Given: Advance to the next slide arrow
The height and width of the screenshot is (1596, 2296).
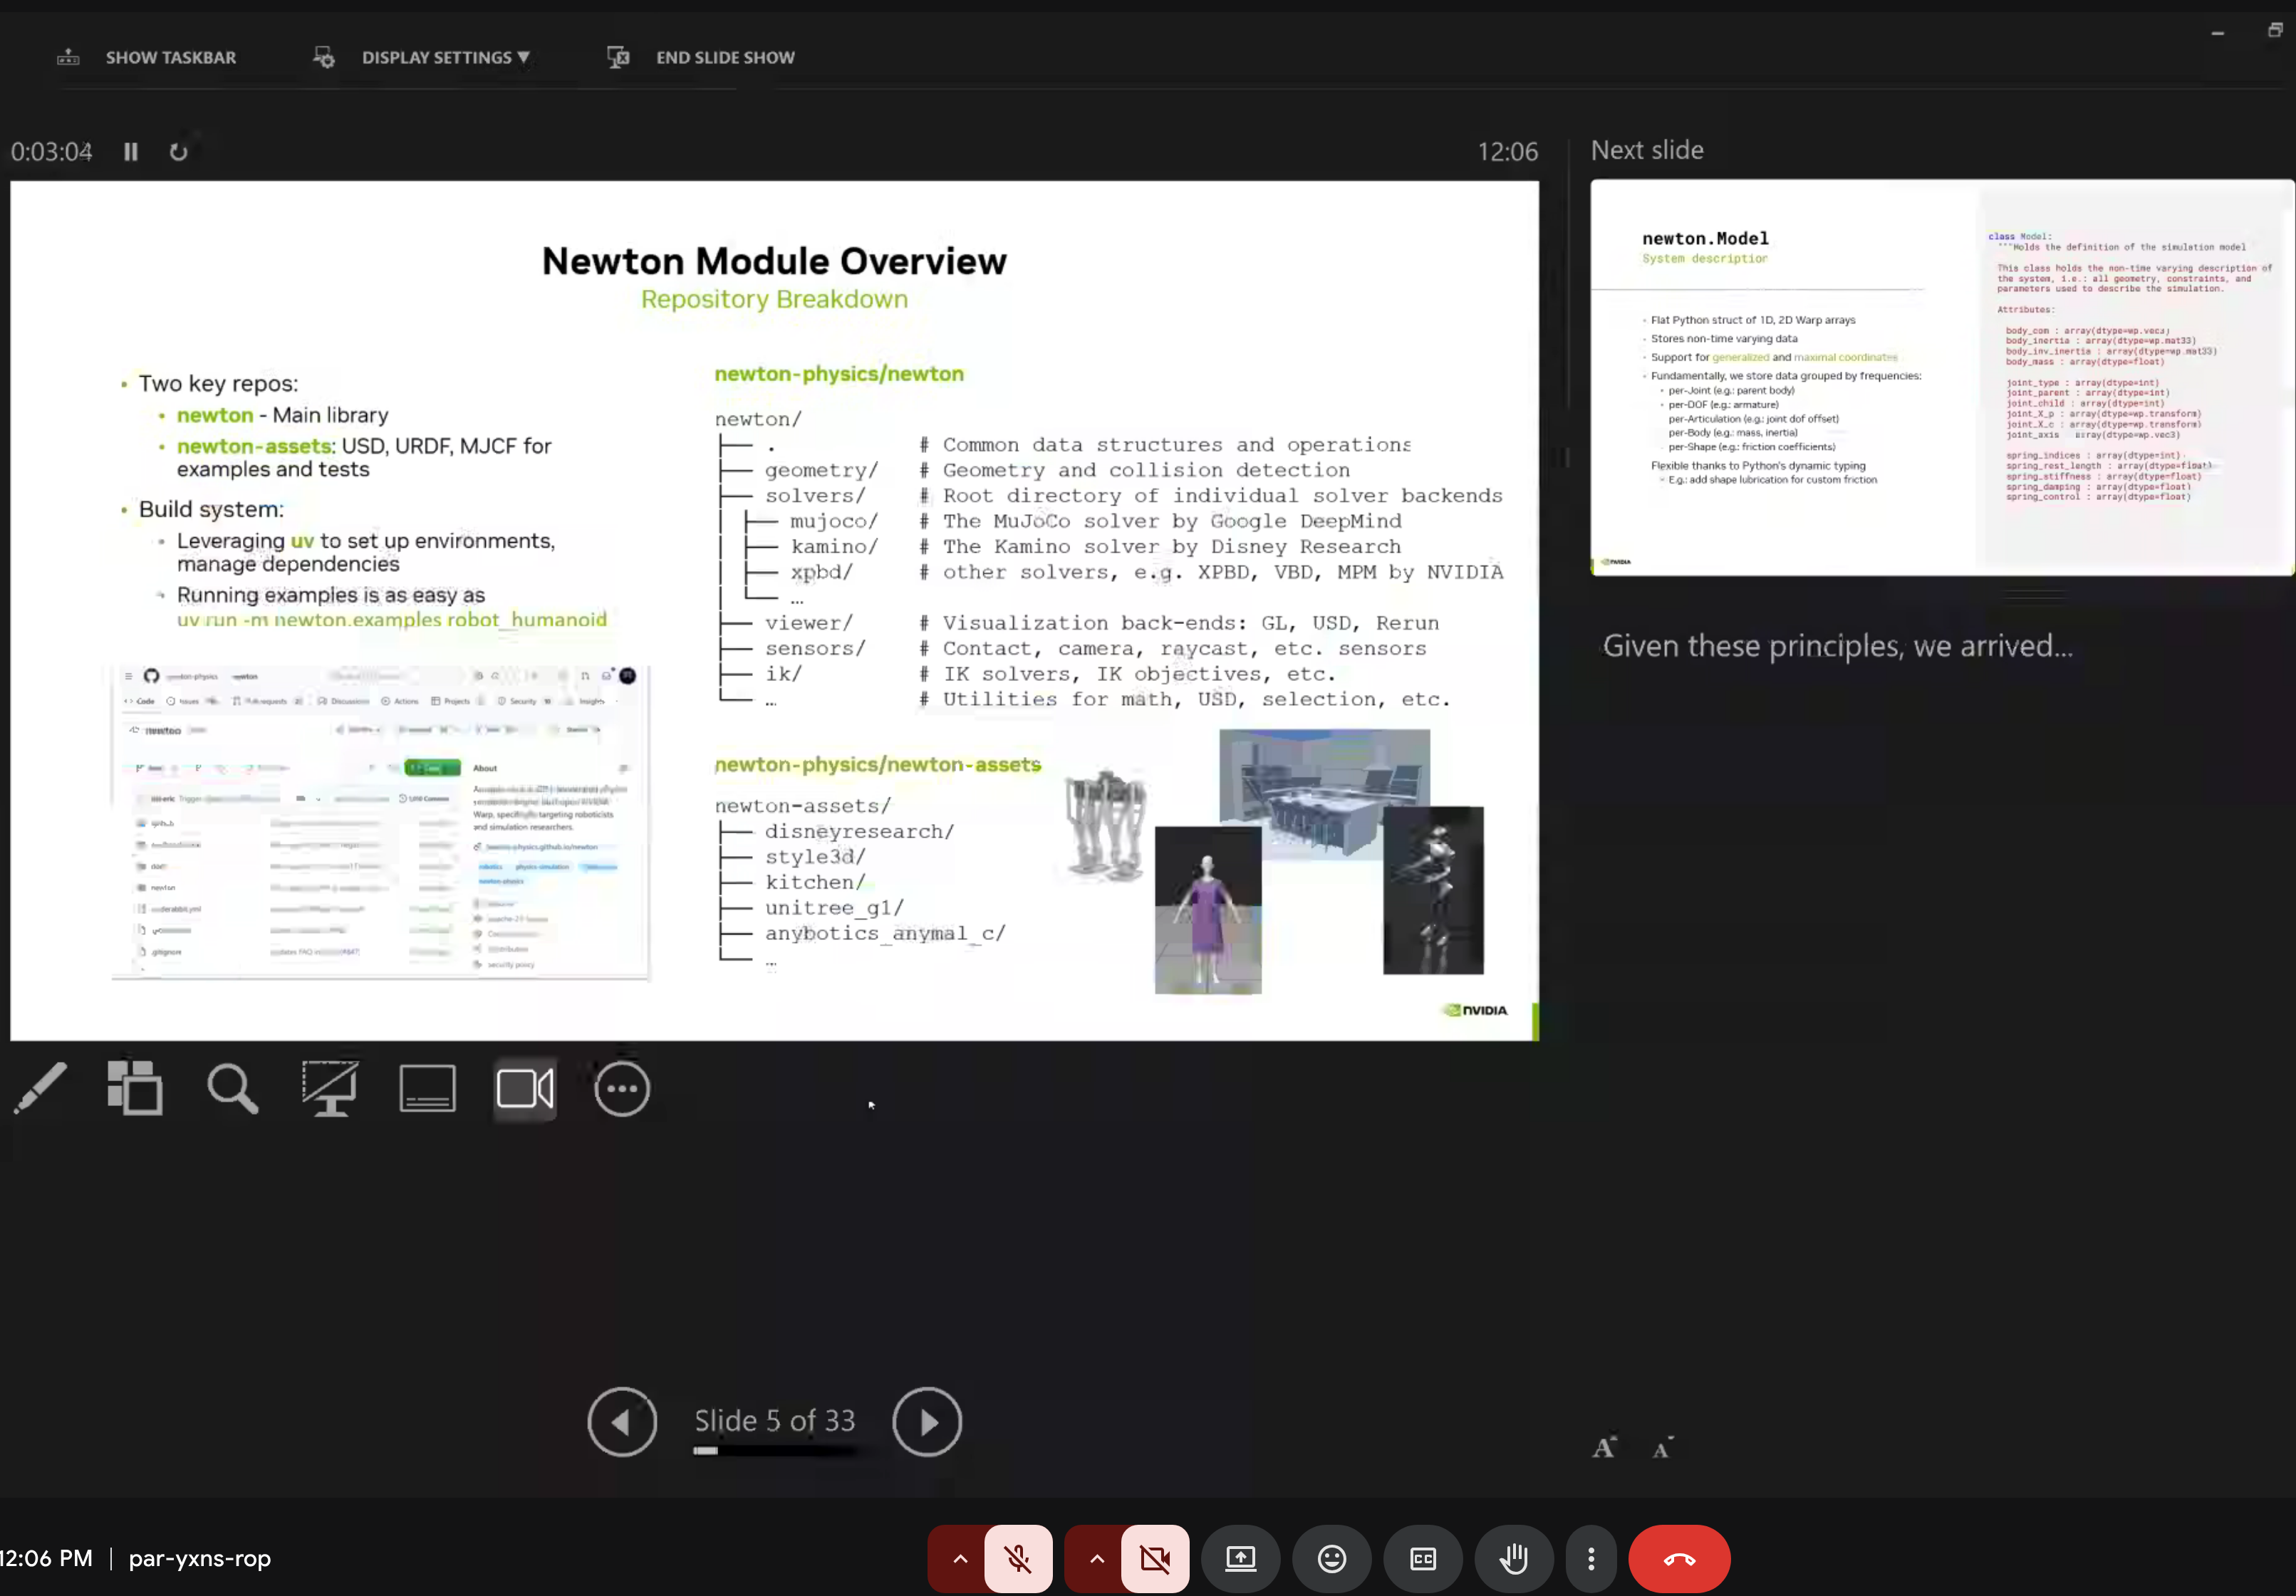Looking at the screenshot, I should click(926, 1422).
